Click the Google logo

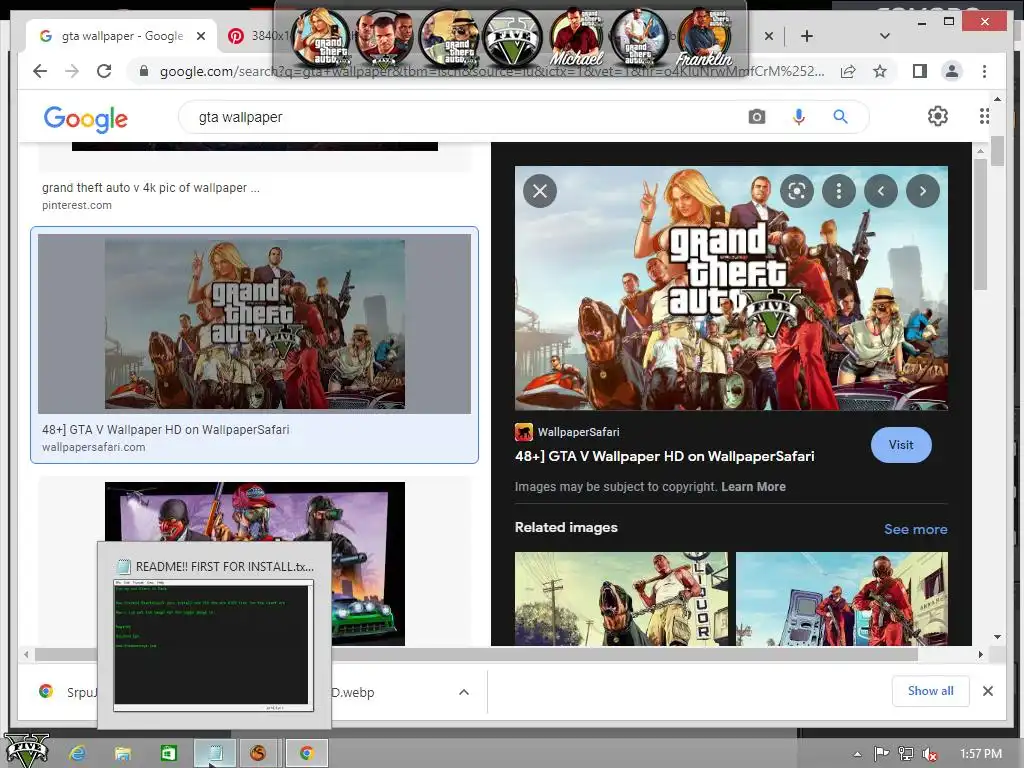(86, 118)
